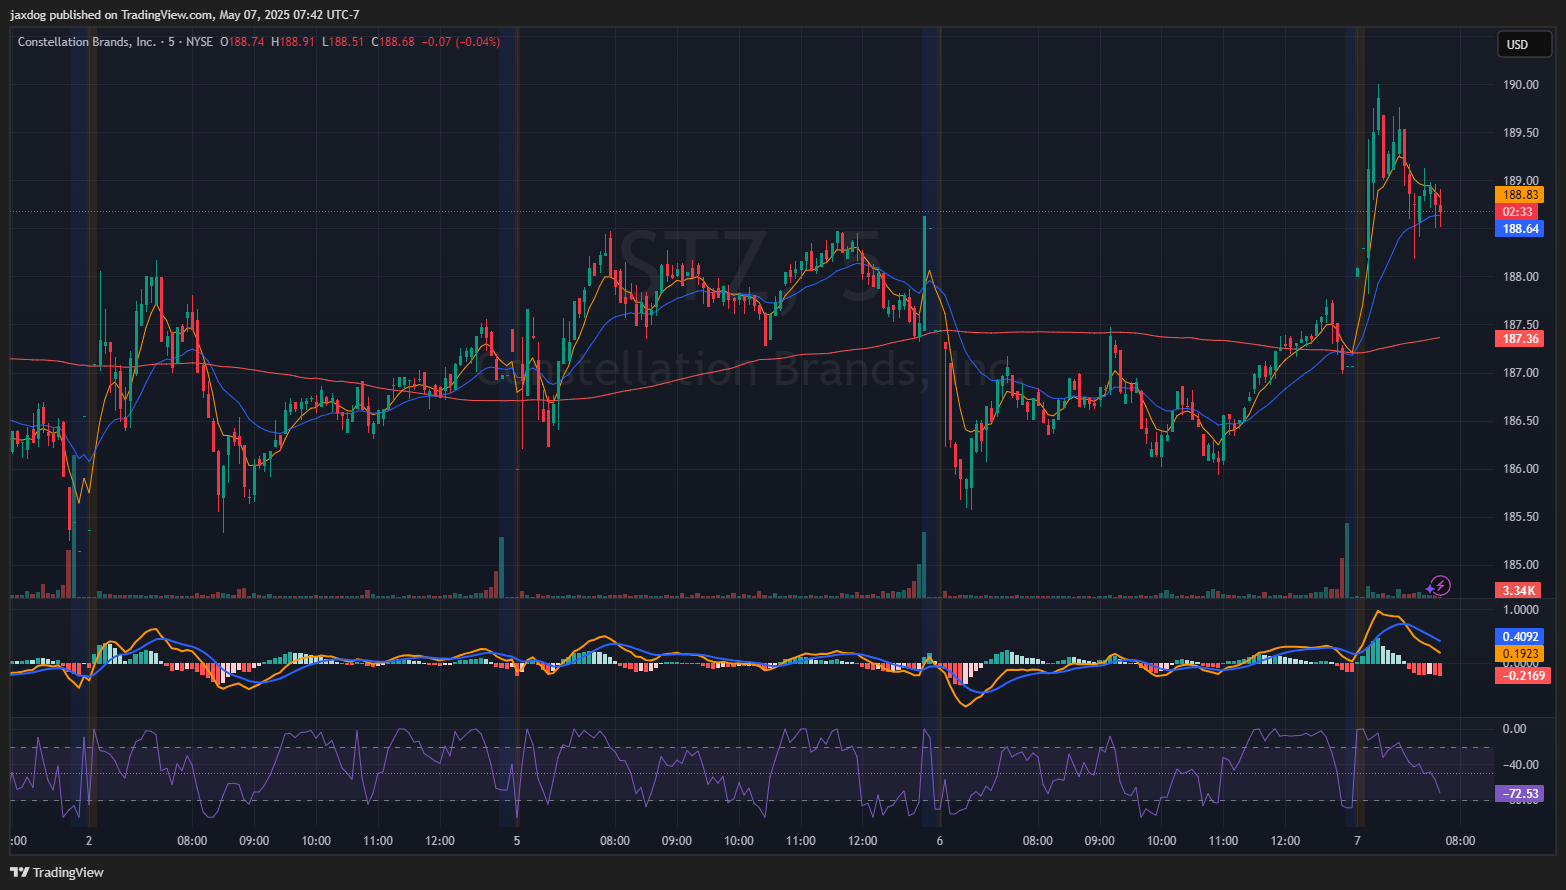Viewport: 1566px width, 890px height.
Task: Click the −0.07 (−0.04%) change value
Action: (x=461, y=42)
